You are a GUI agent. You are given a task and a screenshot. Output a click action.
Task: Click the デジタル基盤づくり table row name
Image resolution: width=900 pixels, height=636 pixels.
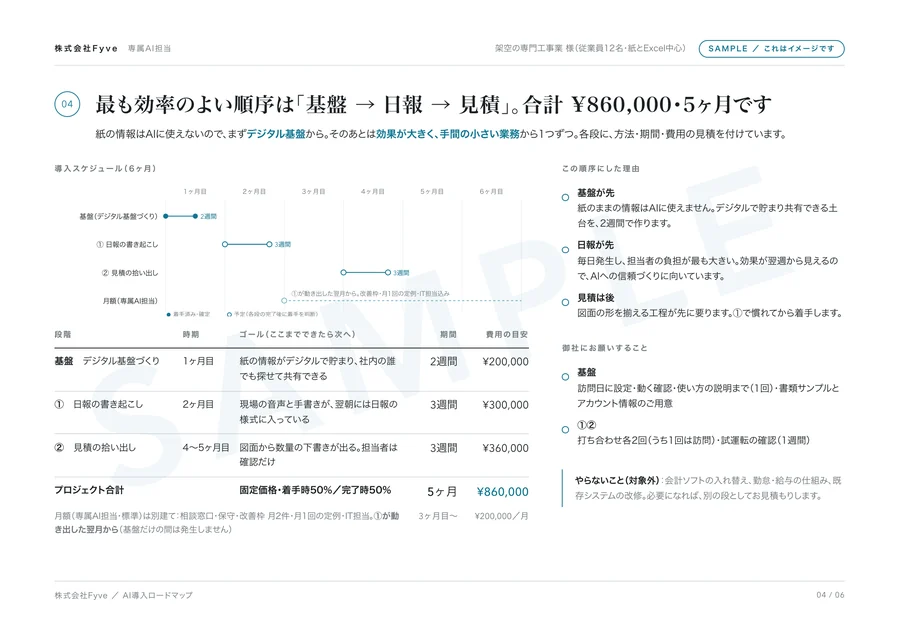(x=121, y=361)
